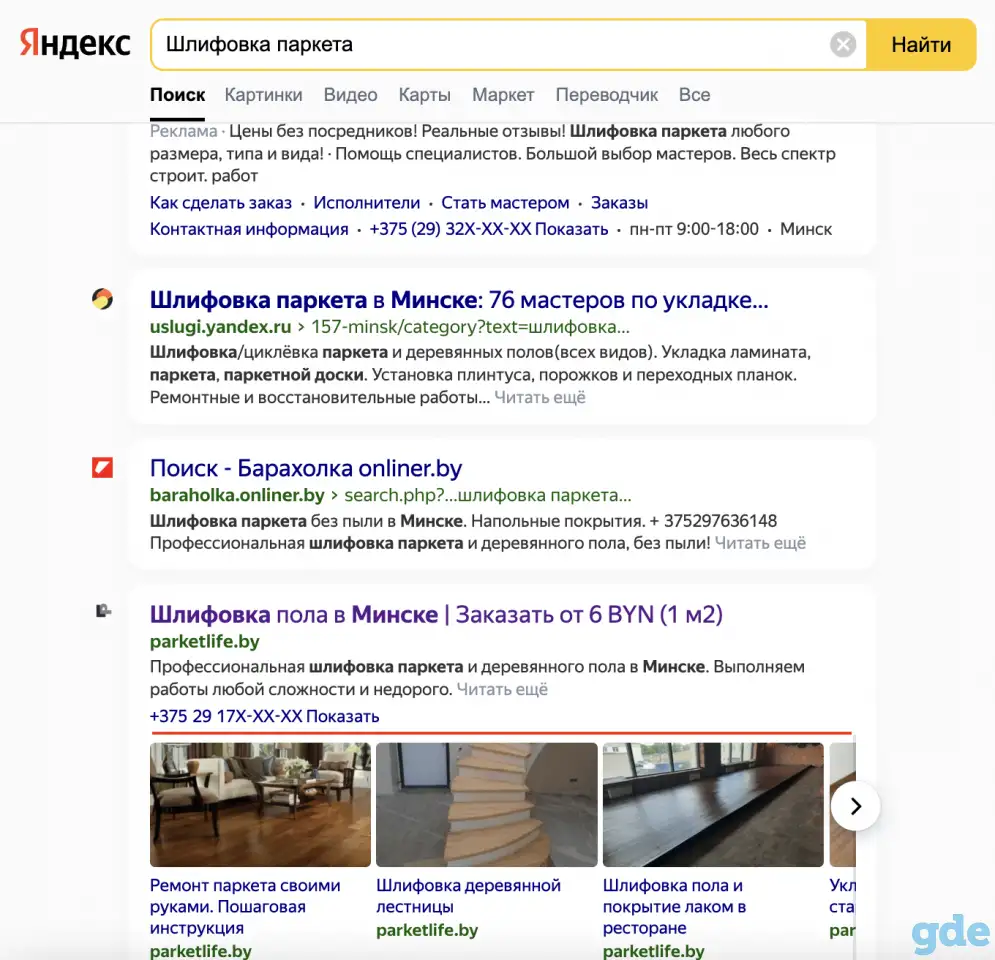Open the Заказы ad sitelink

tap(619, 203)
